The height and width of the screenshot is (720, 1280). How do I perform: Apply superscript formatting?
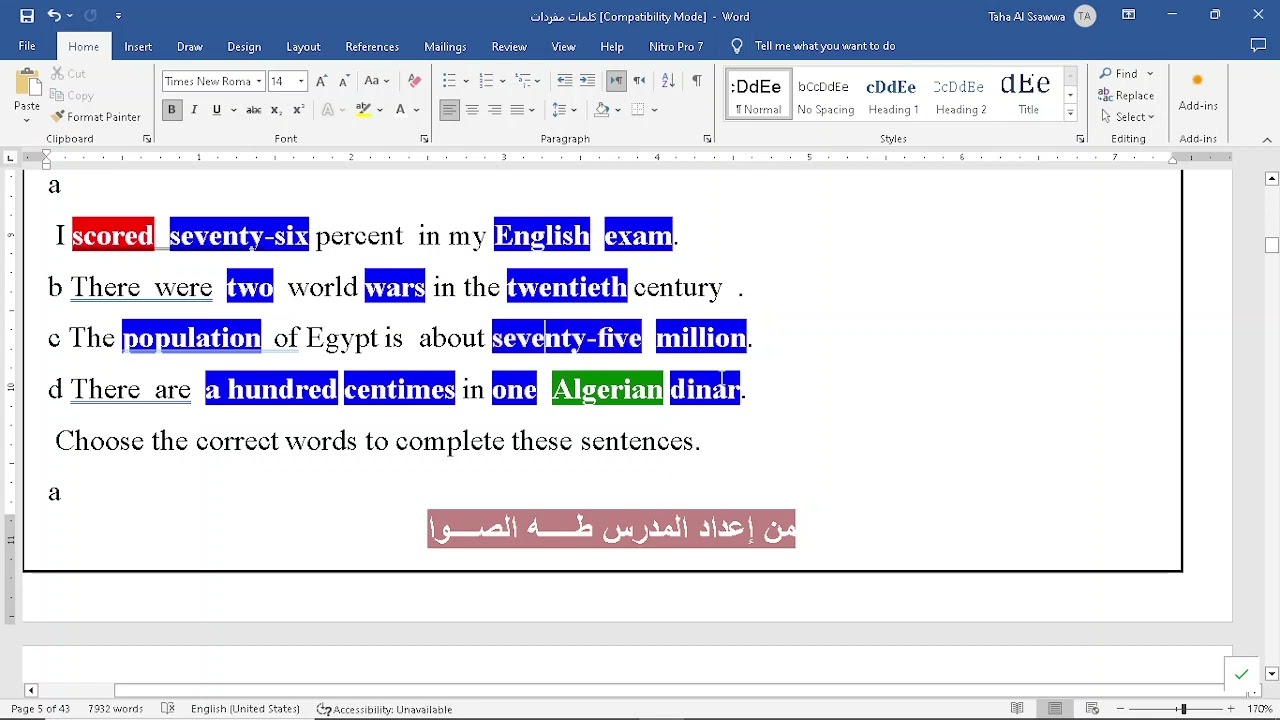(x=298, y=110)
